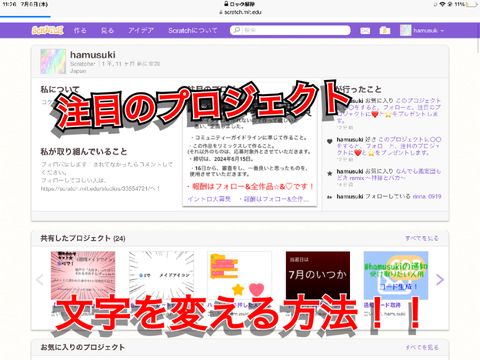480x360 pixels.
Task: Click the お気に入りのプロジェクト heading
Action: pyautogui.click(x=83, y=347)
